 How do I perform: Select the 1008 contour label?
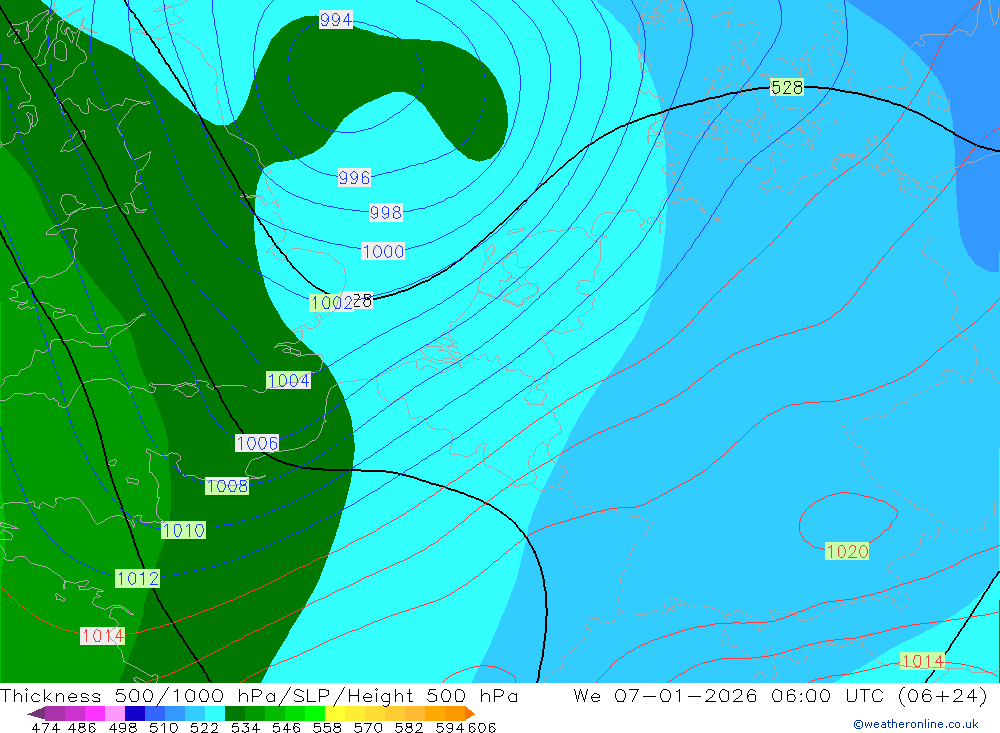(226, 486)
